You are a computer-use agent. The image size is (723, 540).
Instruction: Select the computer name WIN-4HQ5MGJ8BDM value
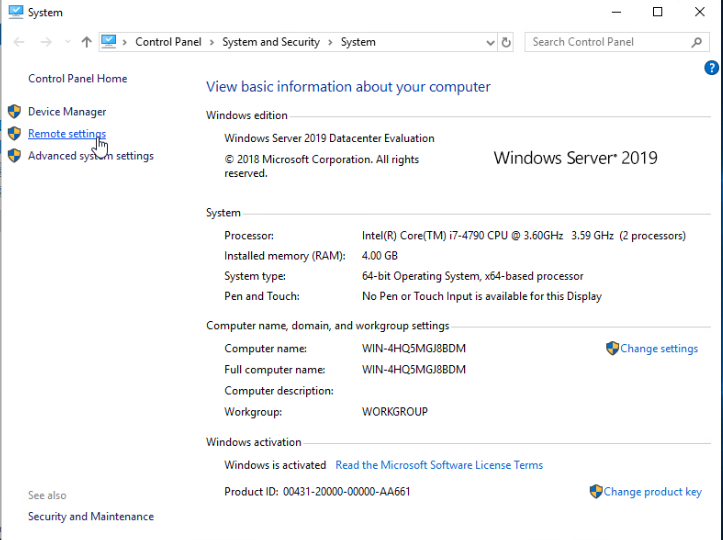(x=414, y=348)
